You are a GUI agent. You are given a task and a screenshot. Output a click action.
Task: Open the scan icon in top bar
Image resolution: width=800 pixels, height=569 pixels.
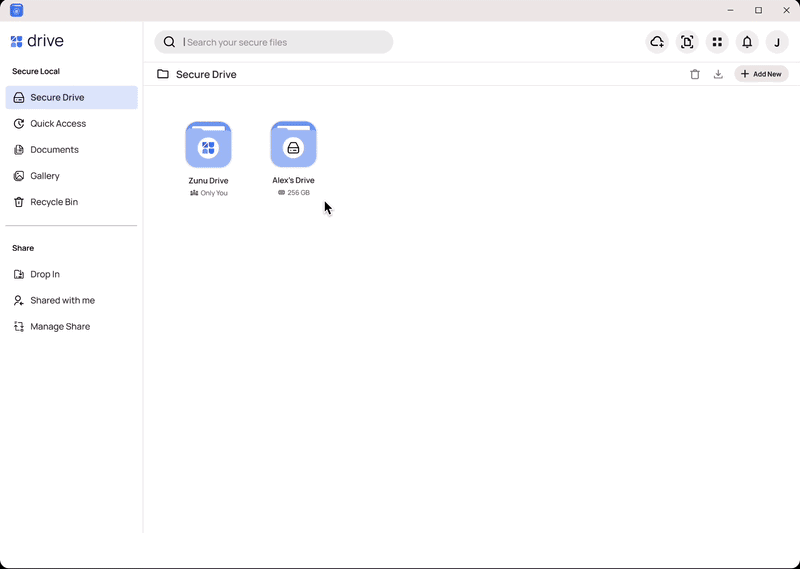click(687, 42)
